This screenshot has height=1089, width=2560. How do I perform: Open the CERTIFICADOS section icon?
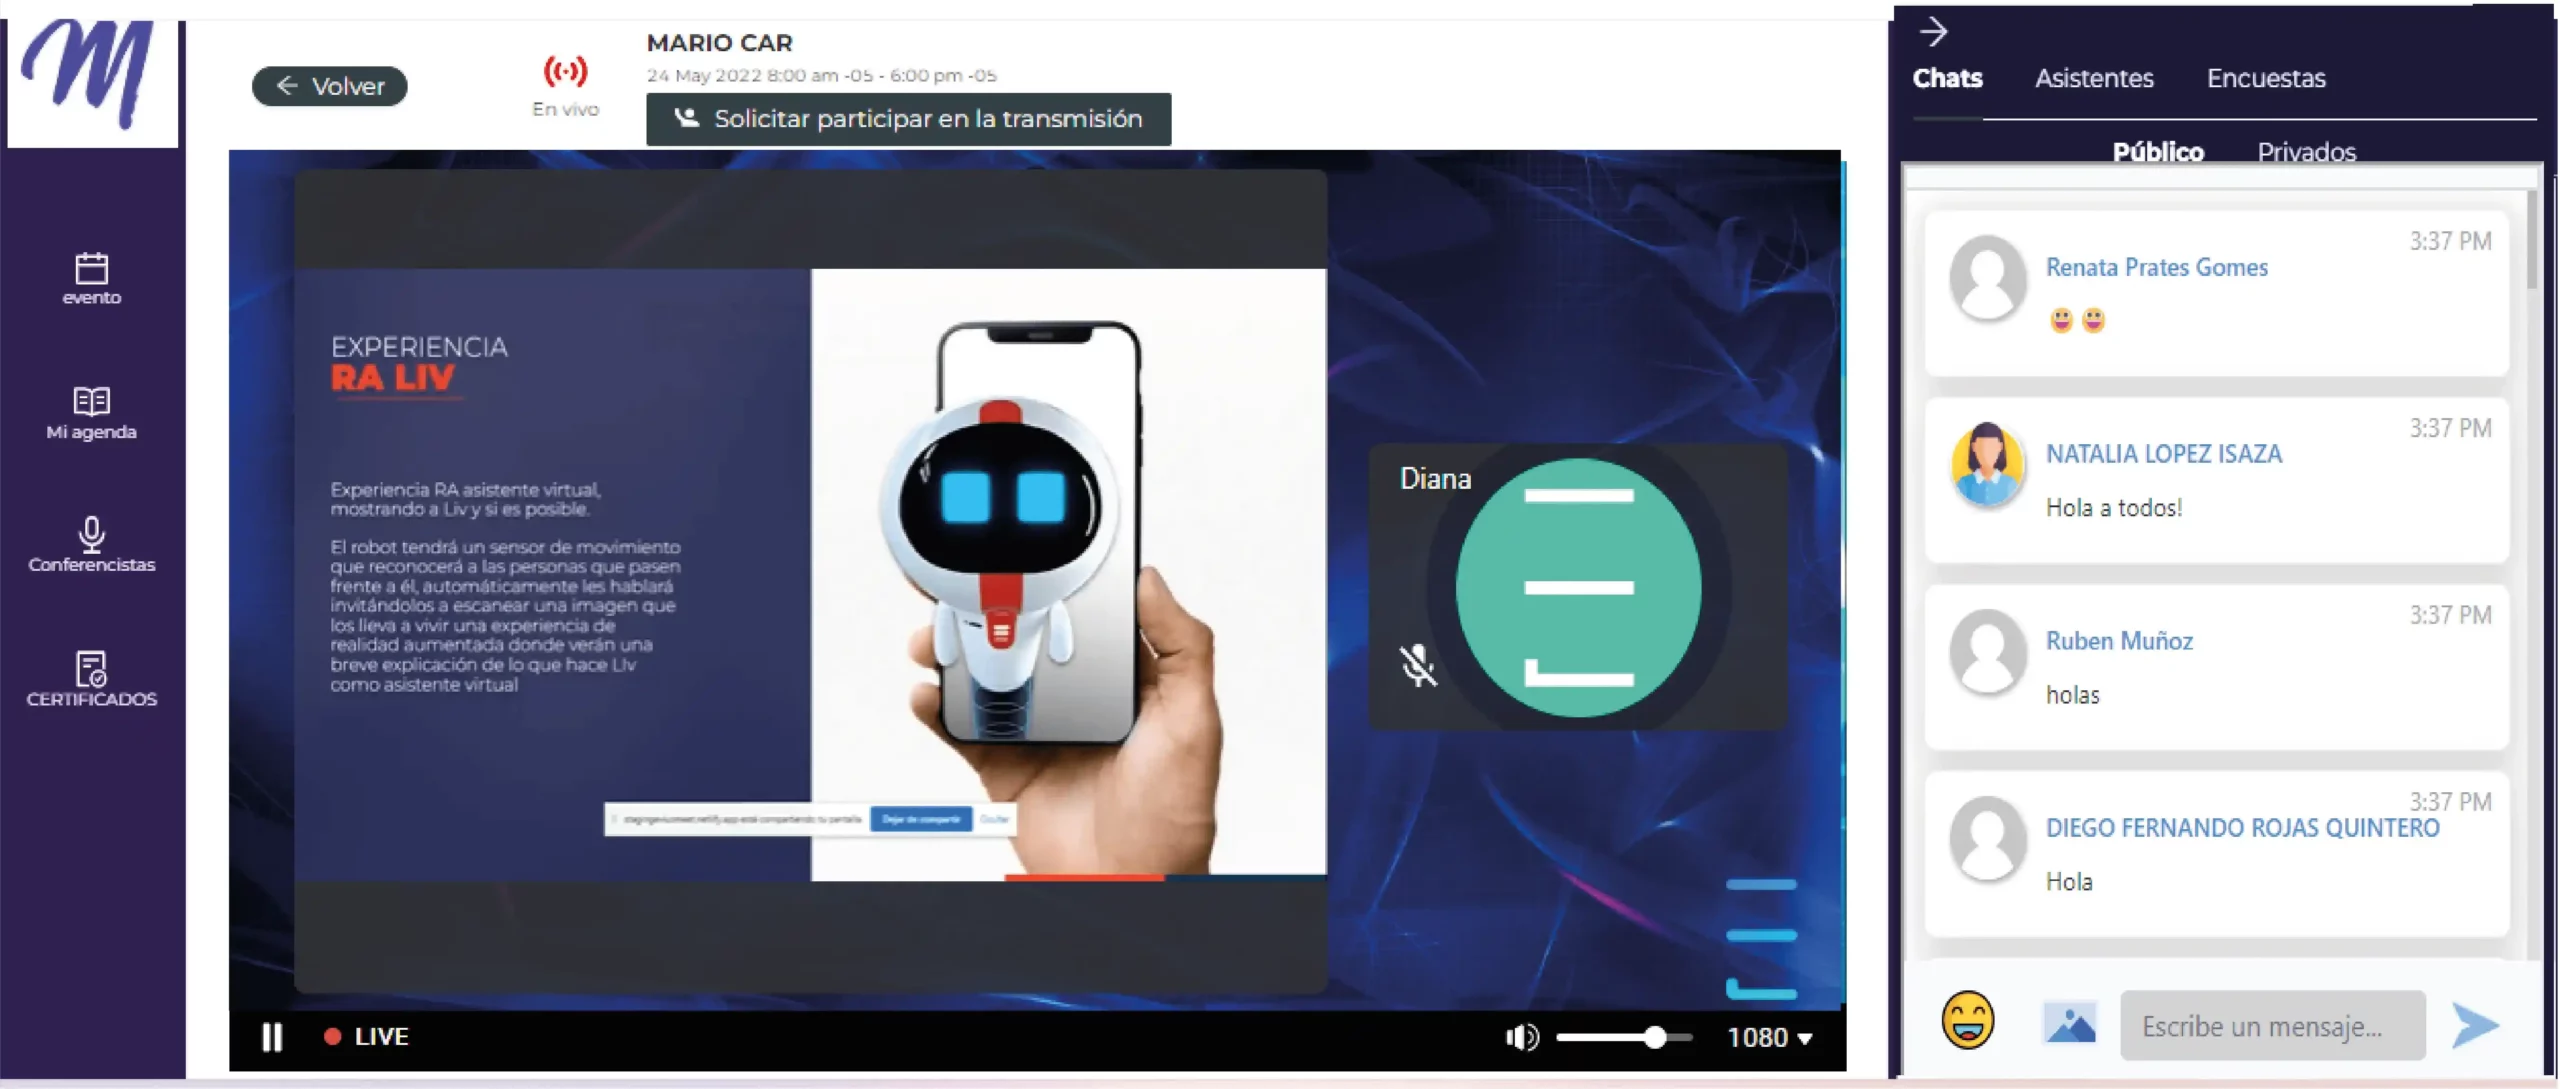point(91,670)
